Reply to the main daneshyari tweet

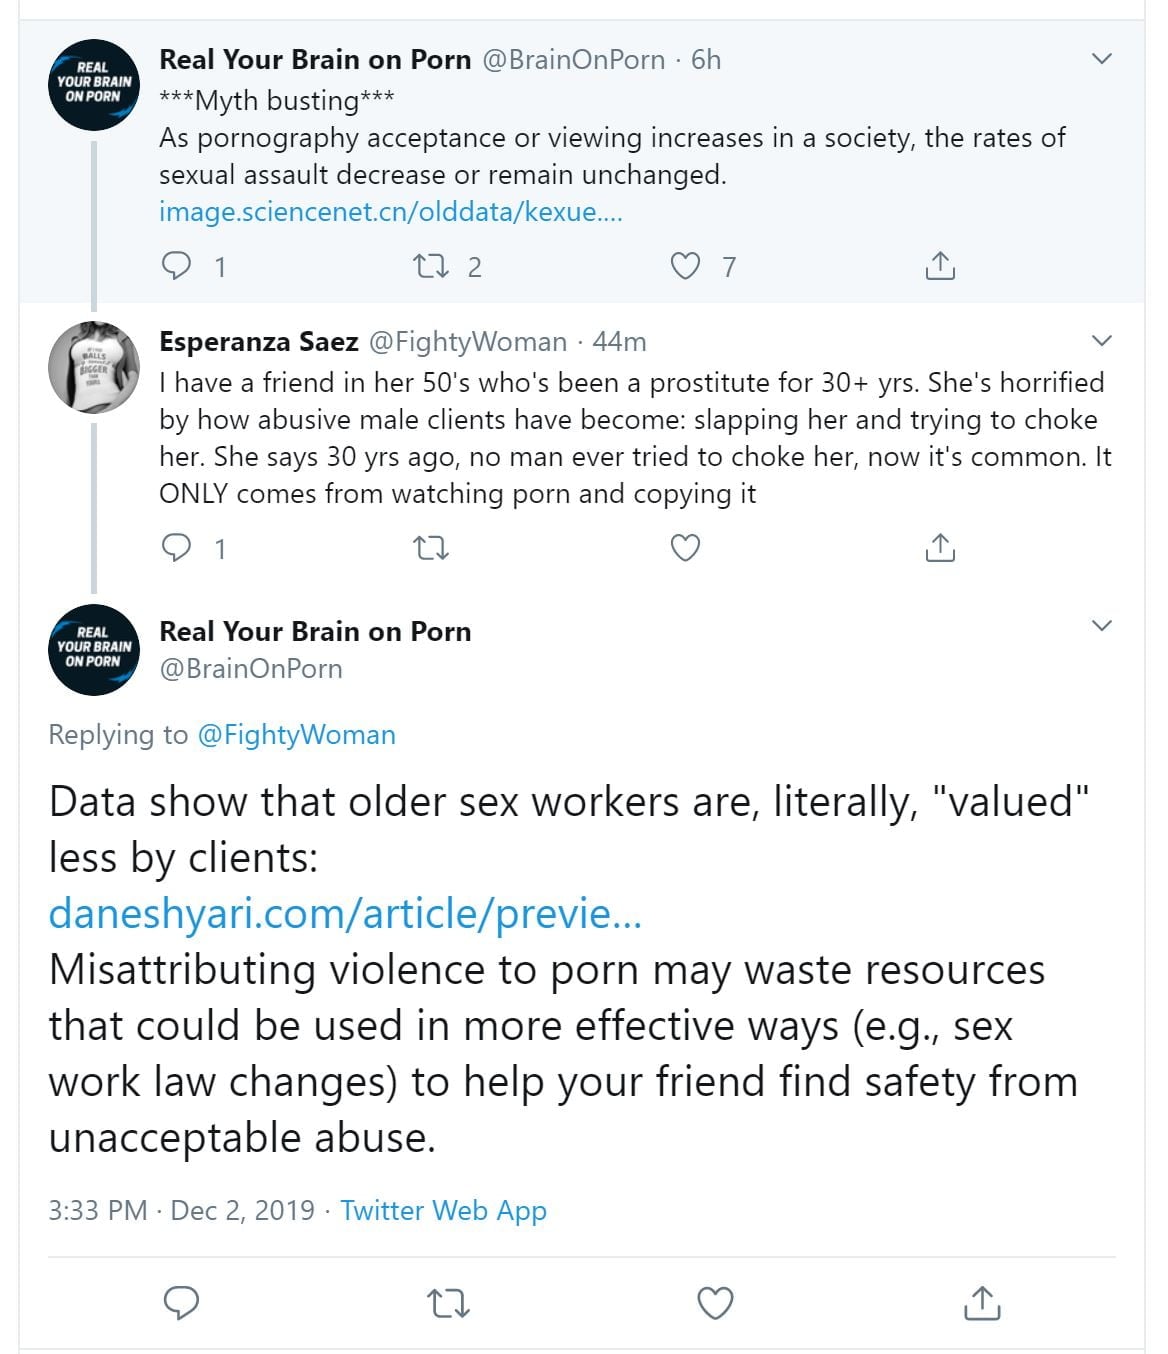click(181, 1303)
